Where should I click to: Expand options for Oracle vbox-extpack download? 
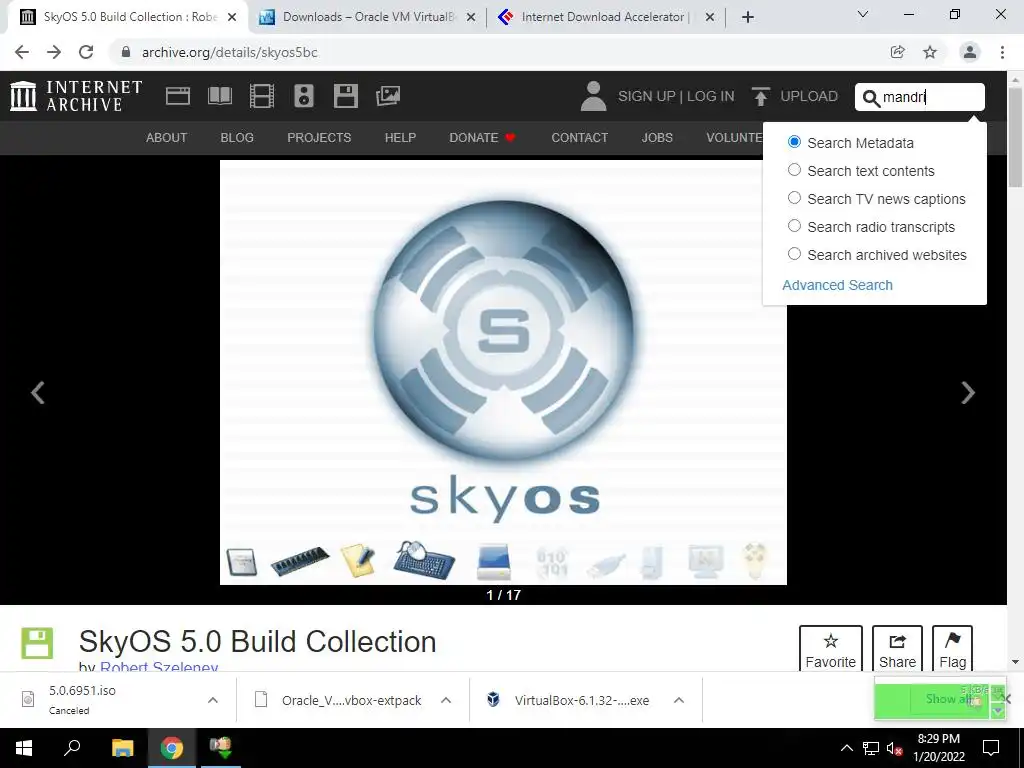pyautogui.click(x=446, y=700)
